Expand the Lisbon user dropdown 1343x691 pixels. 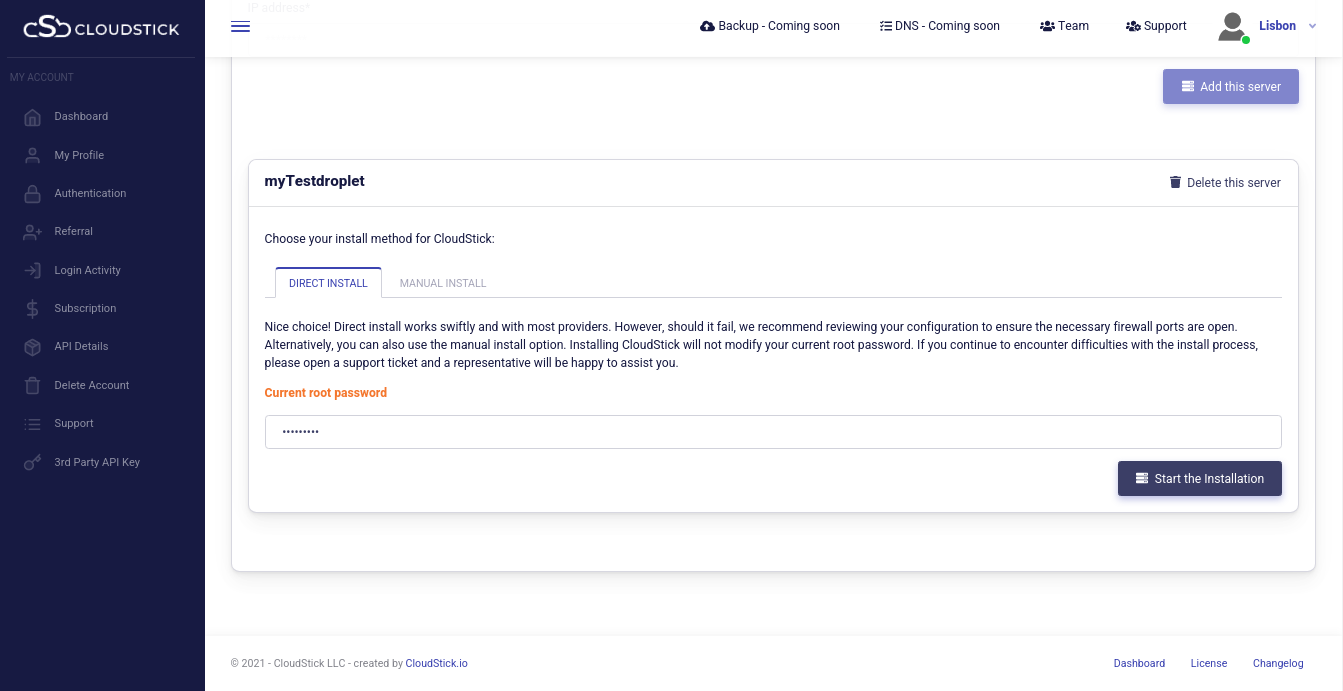pyautogui.click(x=1312, y=26)
